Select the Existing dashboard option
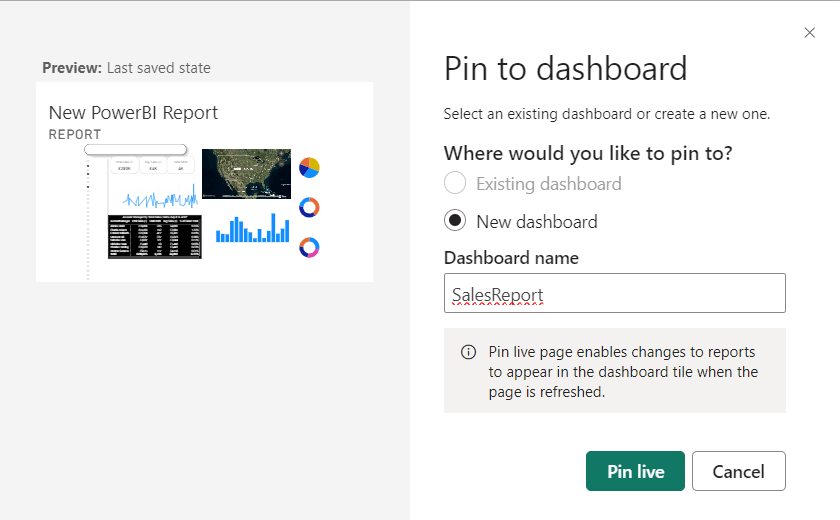Image resolution: width=840 pixels, height=520 pixels. point(455,183)
